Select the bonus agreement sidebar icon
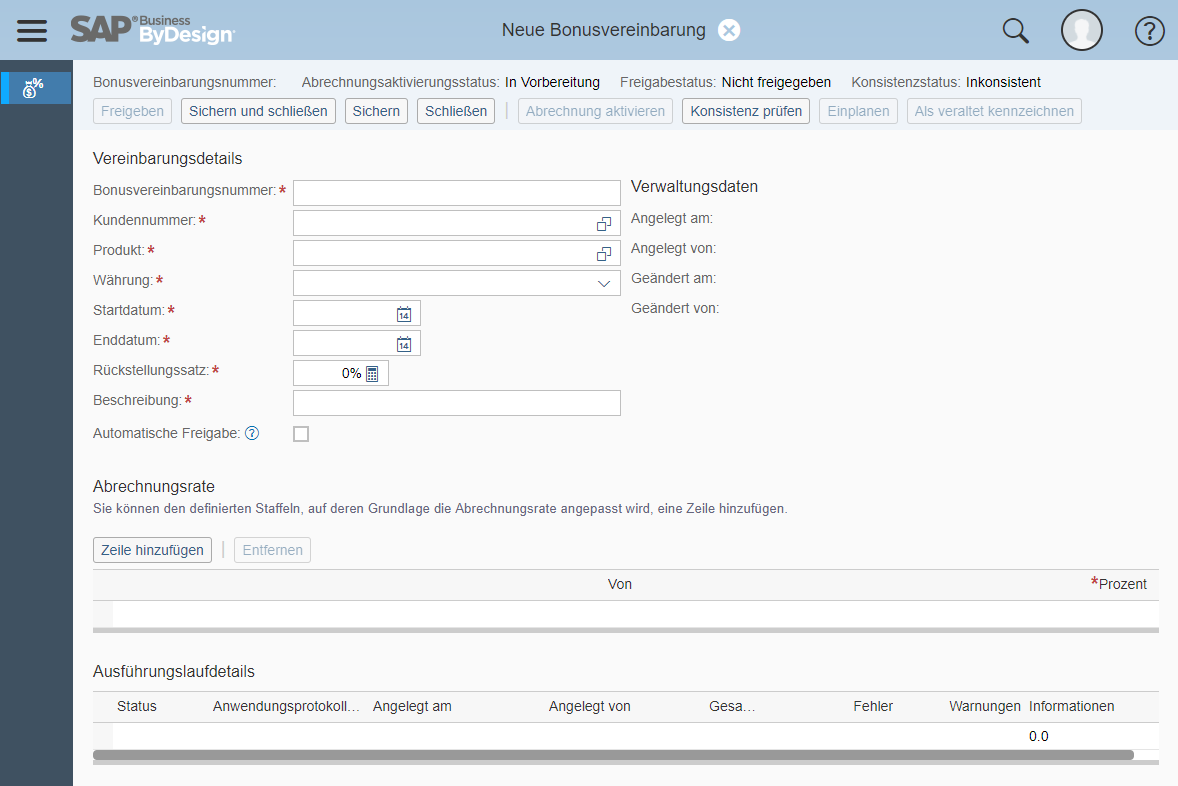 tap(33, 88)
